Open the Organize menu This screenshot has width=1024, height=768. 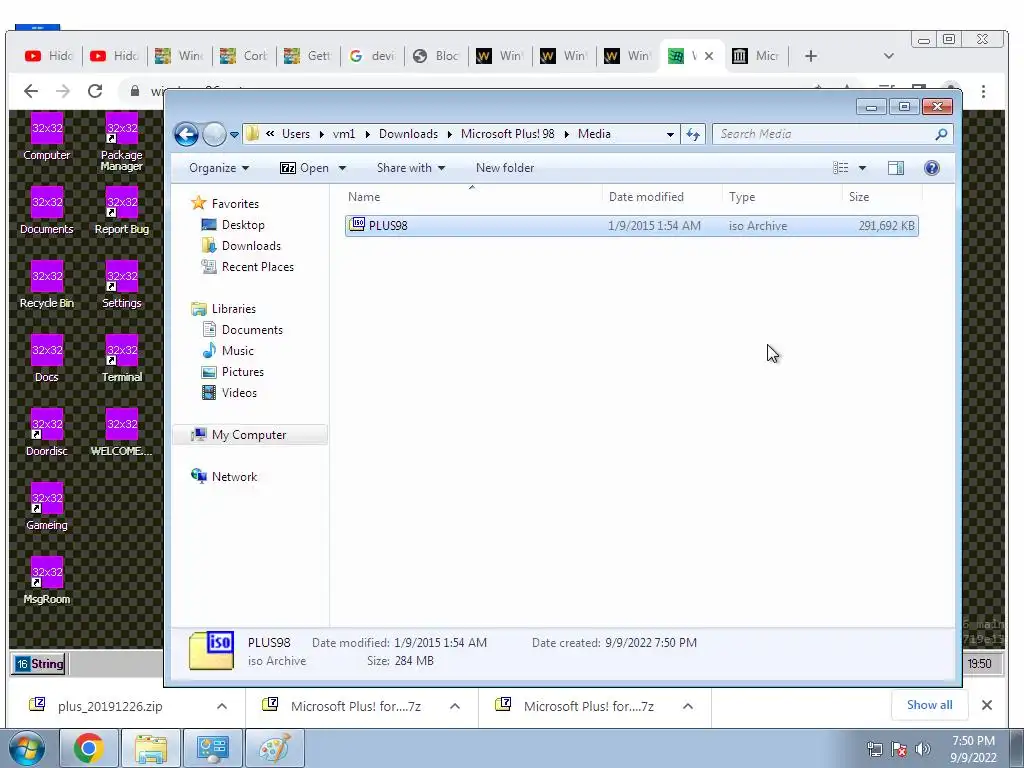pos(219,168)
